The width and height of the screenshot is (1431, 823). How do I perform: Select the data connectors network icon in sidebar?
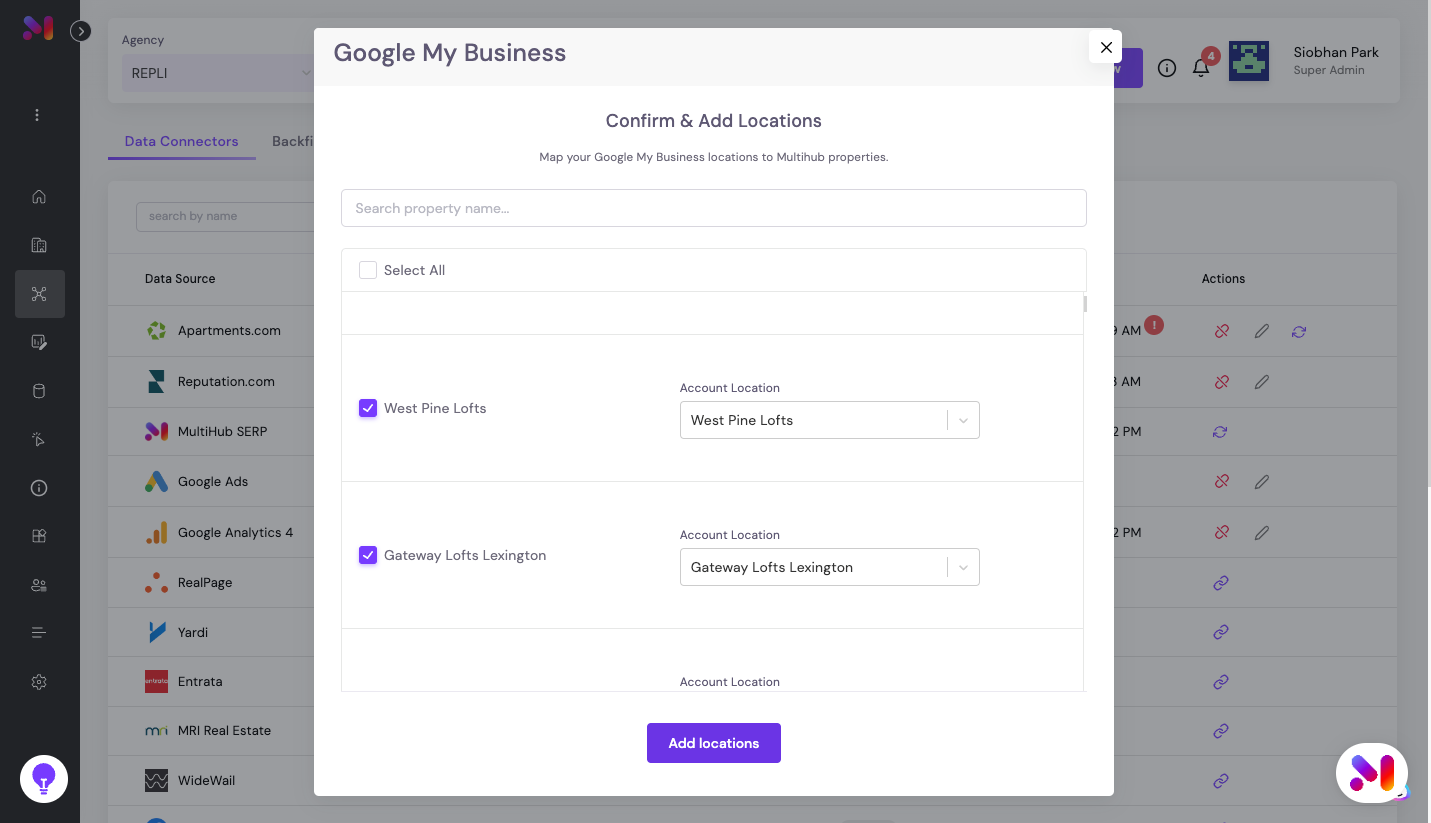click(39, 294)
